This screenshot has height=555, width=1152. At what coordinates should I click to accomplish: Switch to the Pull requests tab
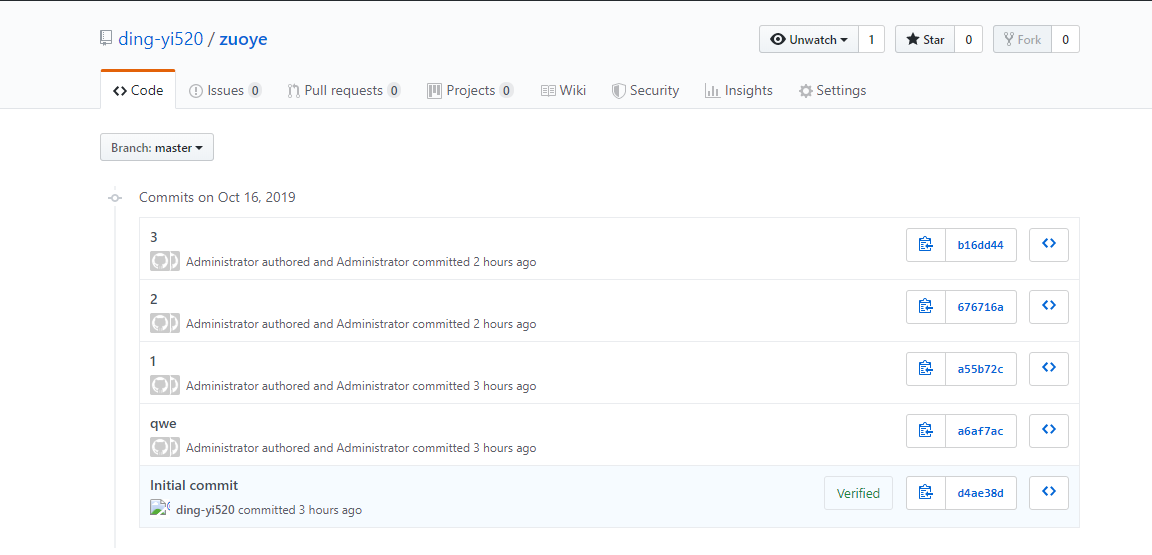click(x=343, y=91)
